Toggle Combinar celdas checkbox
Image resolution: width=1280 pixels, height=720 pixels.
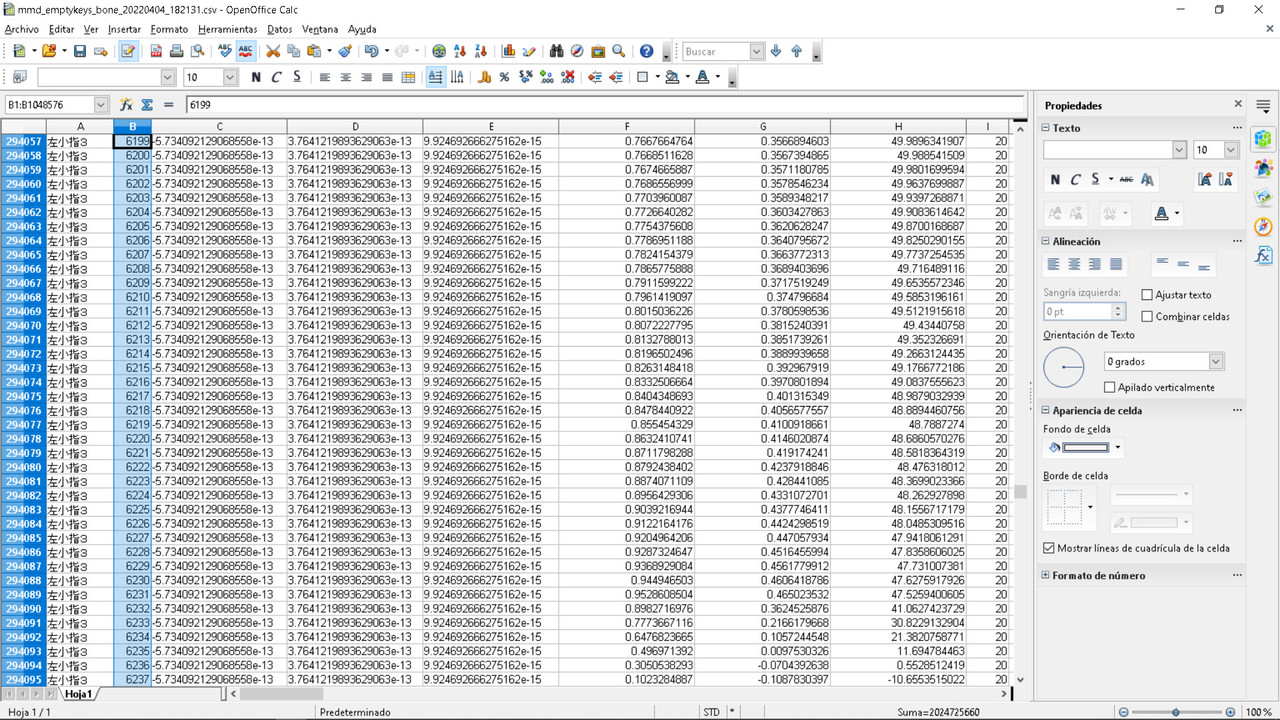tap(1147, 316)
